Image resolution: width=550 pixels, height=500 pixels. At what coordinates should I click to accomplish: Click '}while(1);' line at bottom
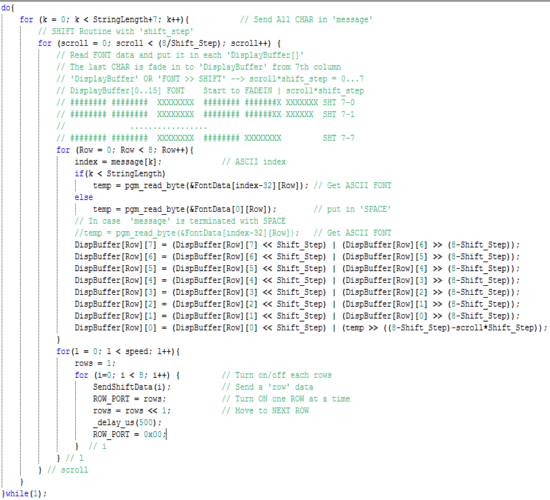pos(24,494)
